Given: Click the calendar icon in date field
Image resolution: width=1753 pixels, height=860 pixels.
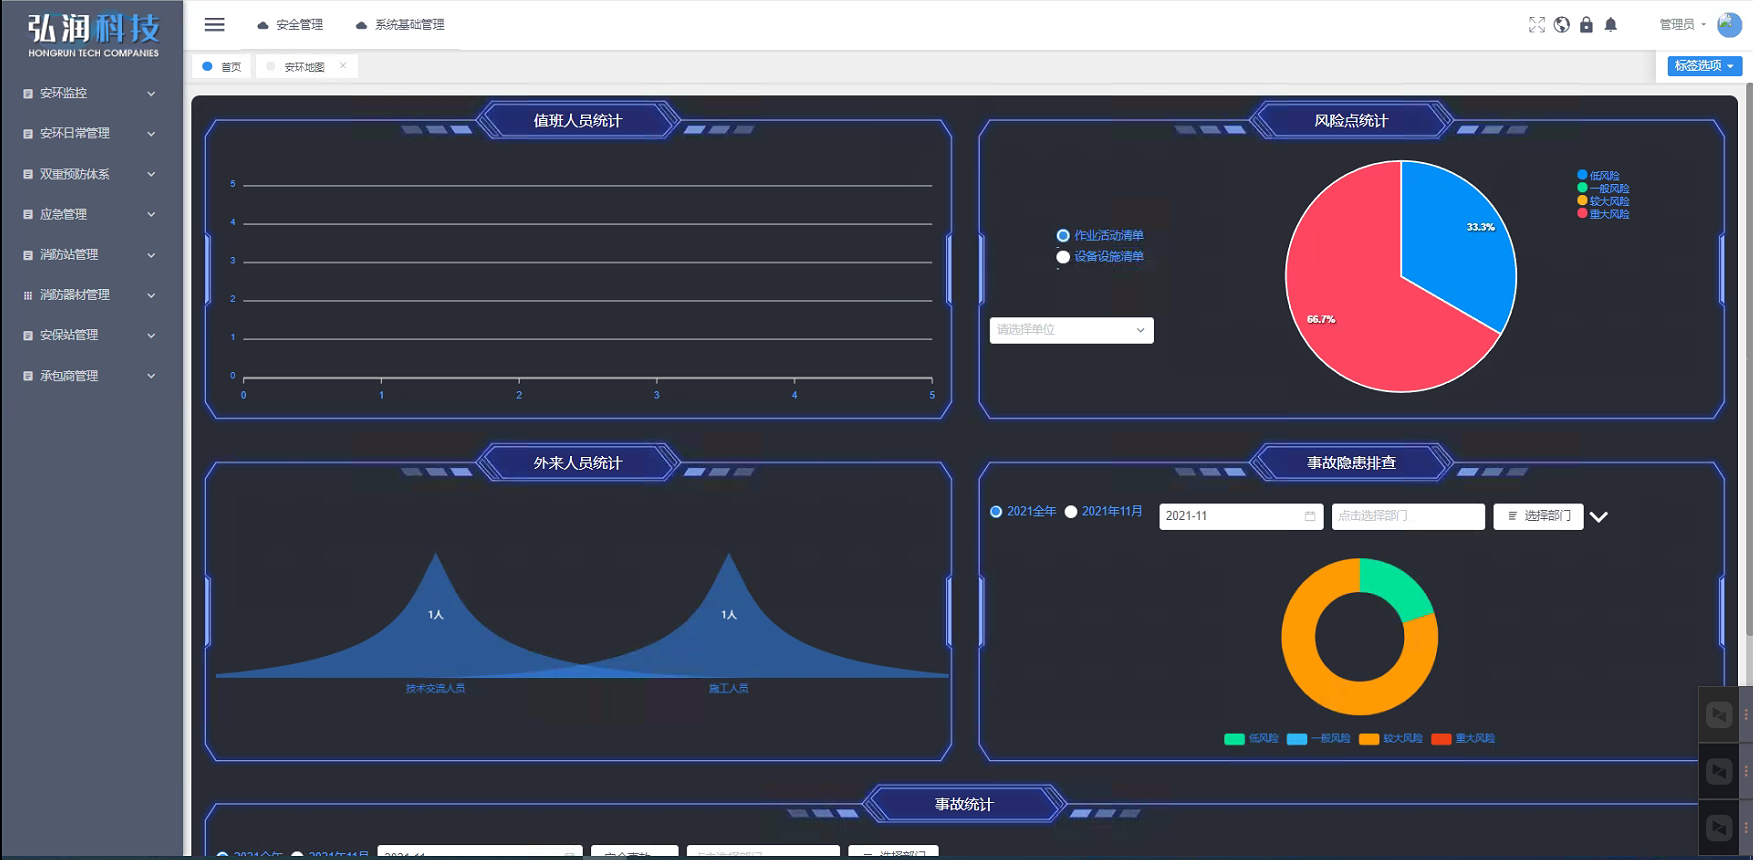Looking at the screenshot, I should pos(1310,516).
